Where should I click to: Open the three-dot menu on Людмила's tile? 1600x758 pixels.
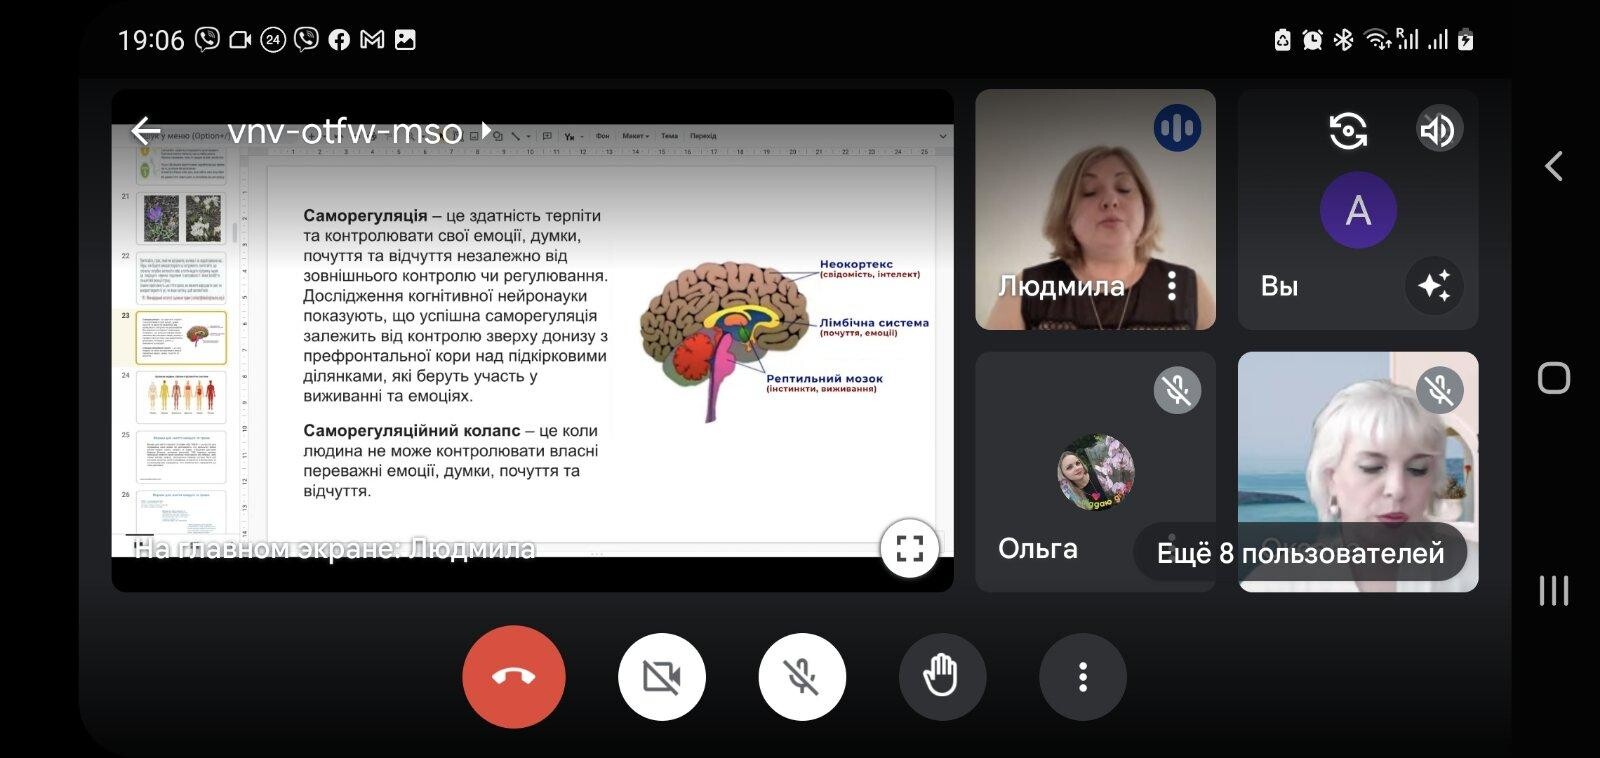click(x=1172, y=286)
